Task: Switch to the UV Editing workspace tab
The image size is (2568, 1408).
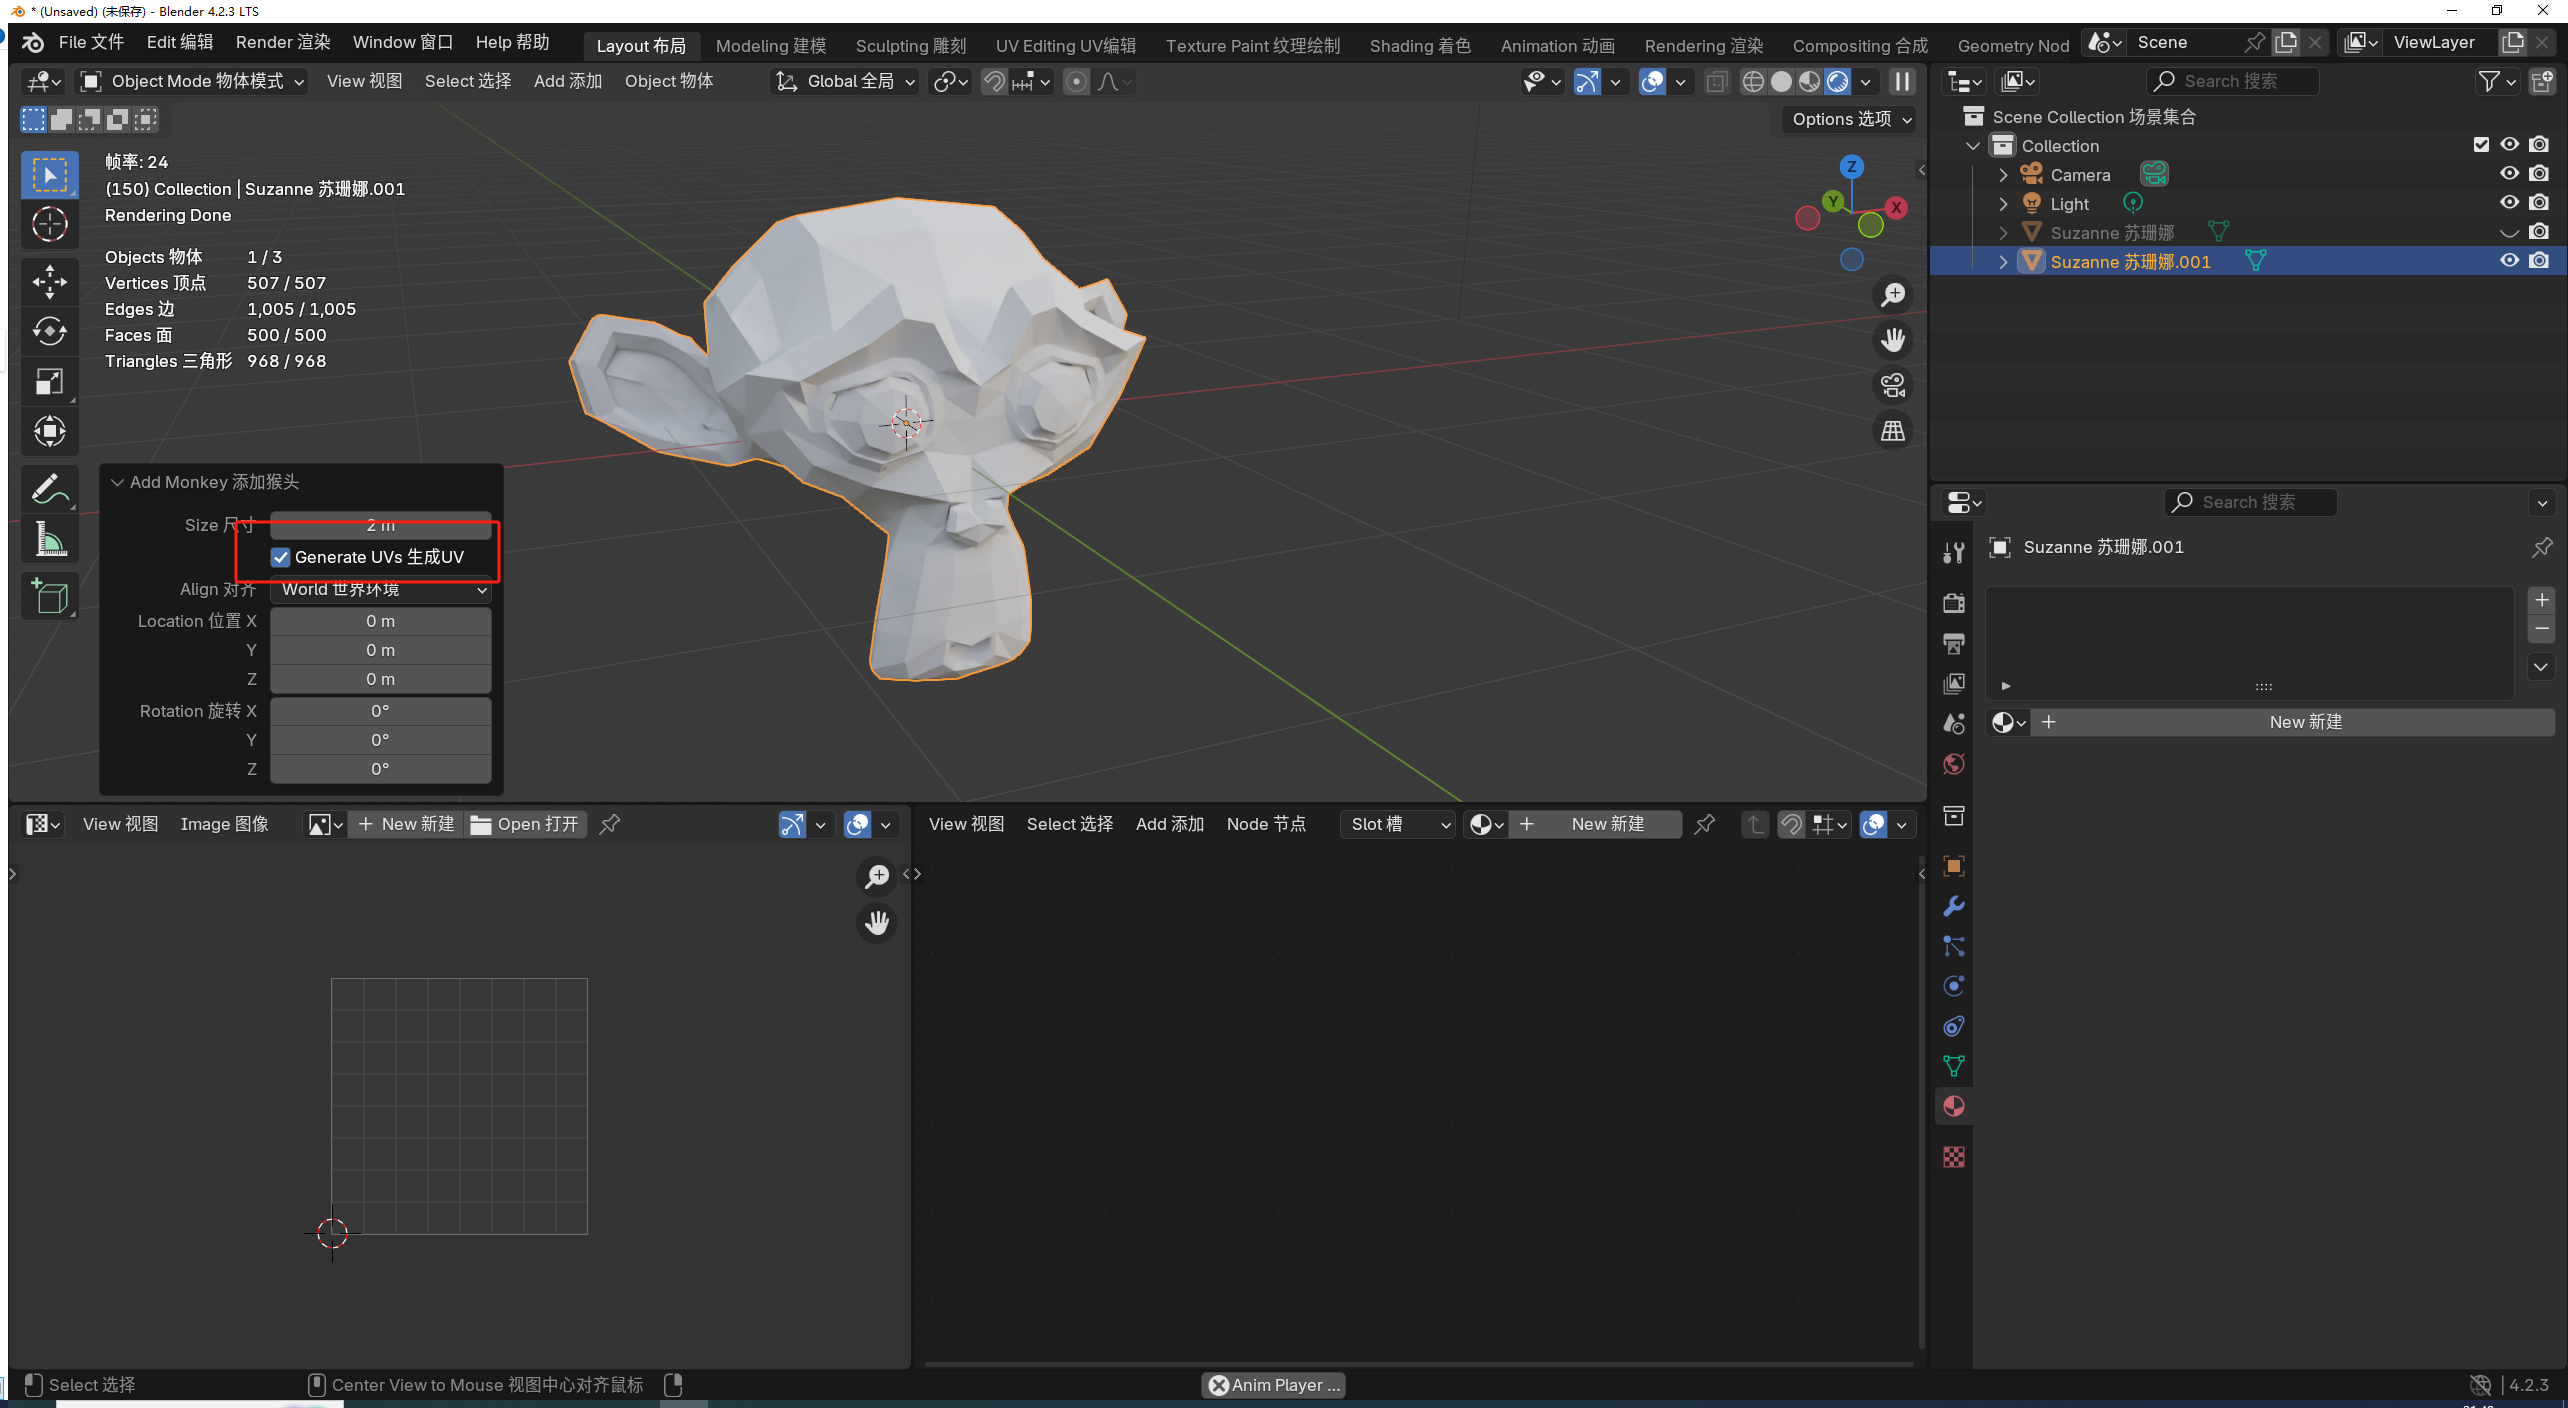Action: pos(1066,46)
